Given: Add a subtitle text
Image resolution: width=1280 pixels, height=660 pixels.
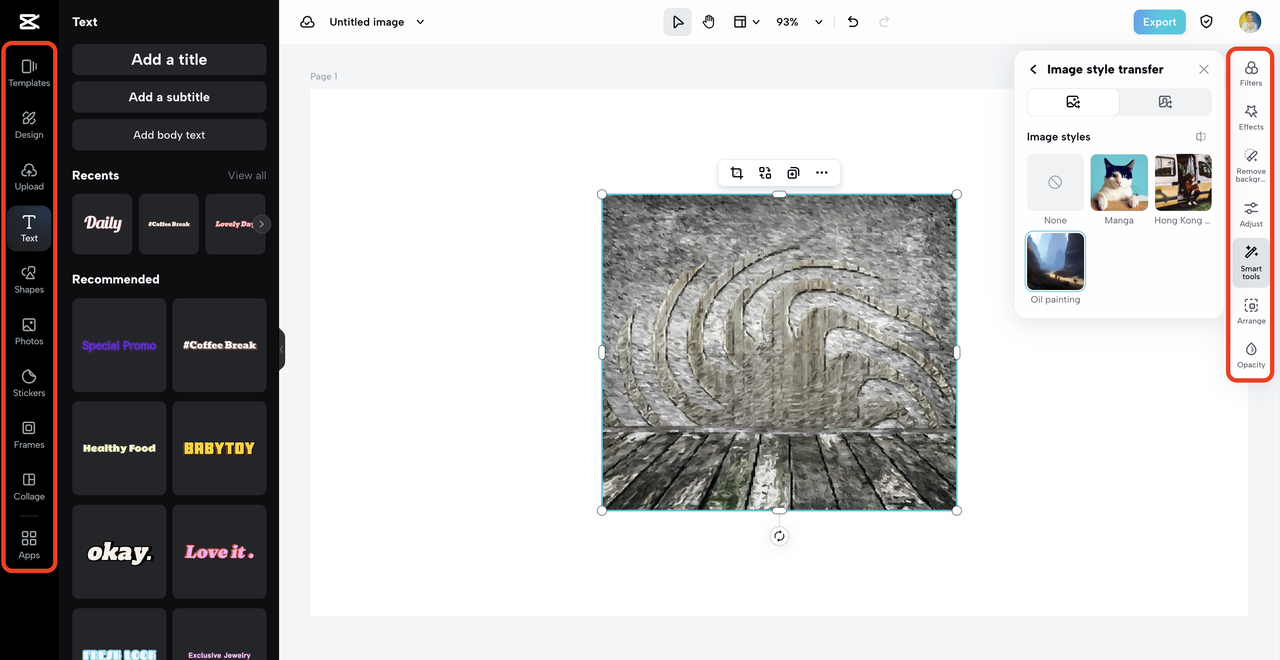Looking at the screenshot, I should pyautogui.click(x=169, y=97).
